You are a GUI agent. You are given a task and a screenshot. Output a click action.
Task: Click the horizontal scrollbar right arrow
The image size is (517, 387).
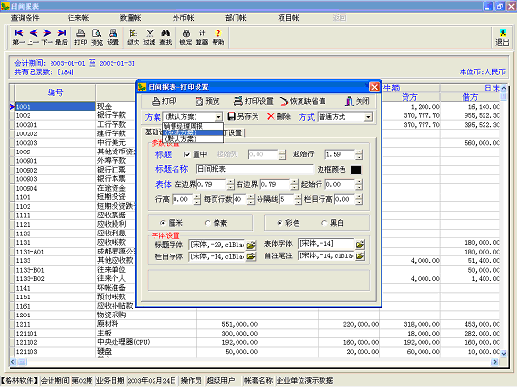tap(495, 362)
